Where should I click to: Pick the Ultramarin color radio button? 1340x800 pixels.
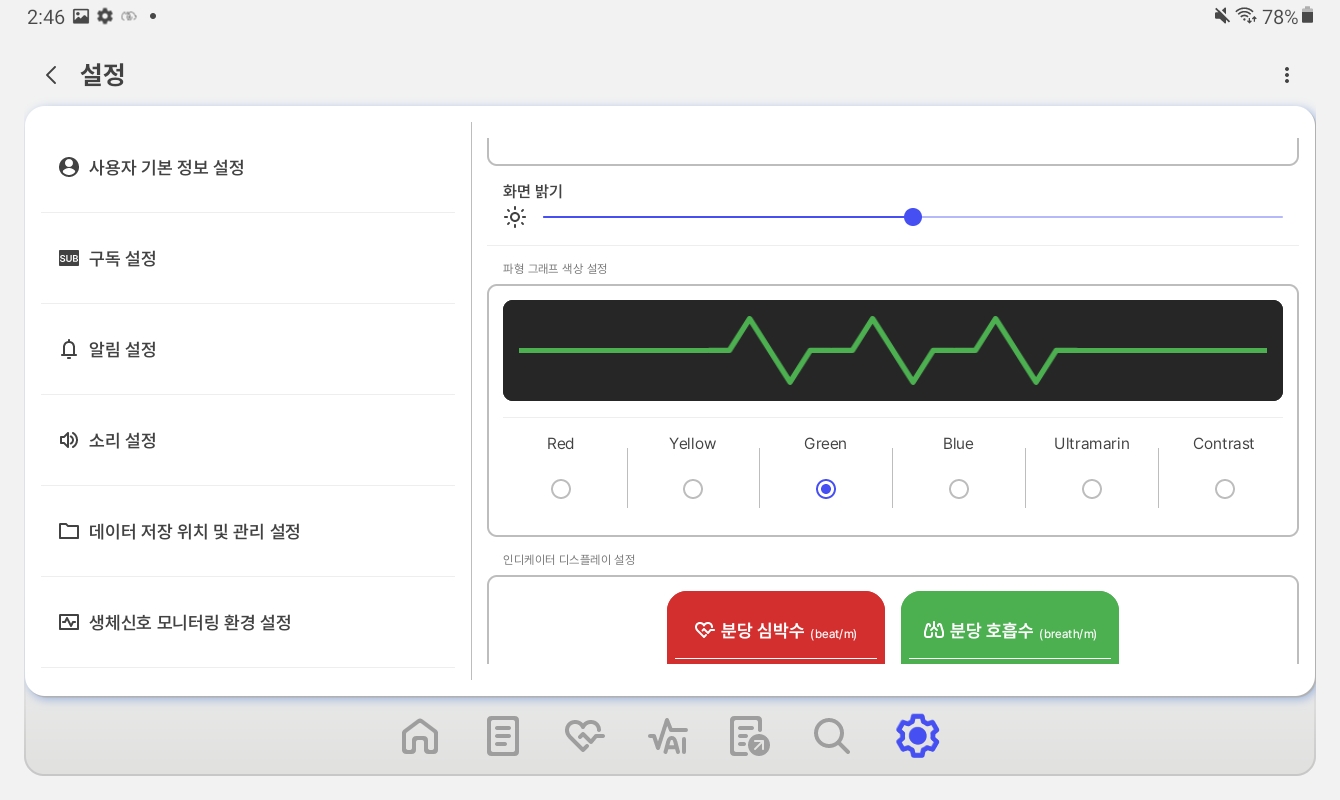coord(1092,489)
